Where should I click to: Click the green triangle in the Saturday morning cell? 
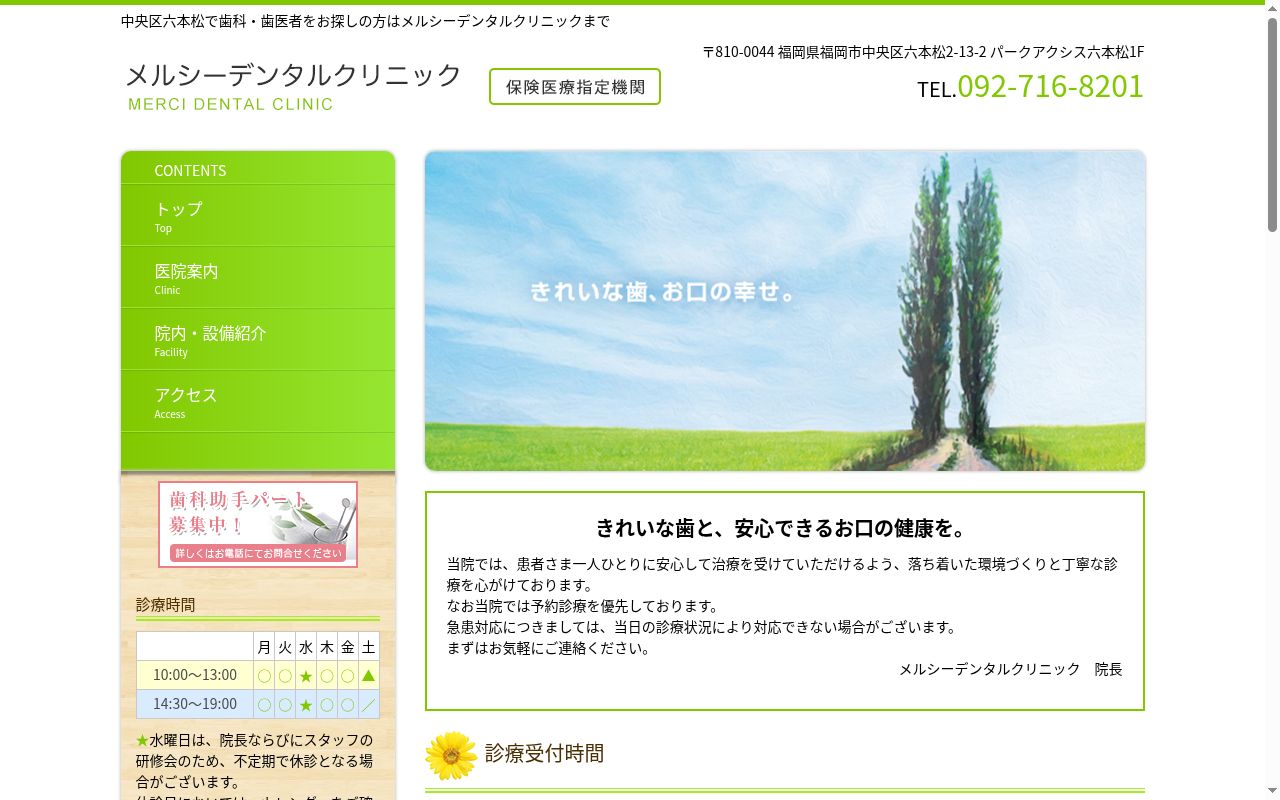(368, 676)
